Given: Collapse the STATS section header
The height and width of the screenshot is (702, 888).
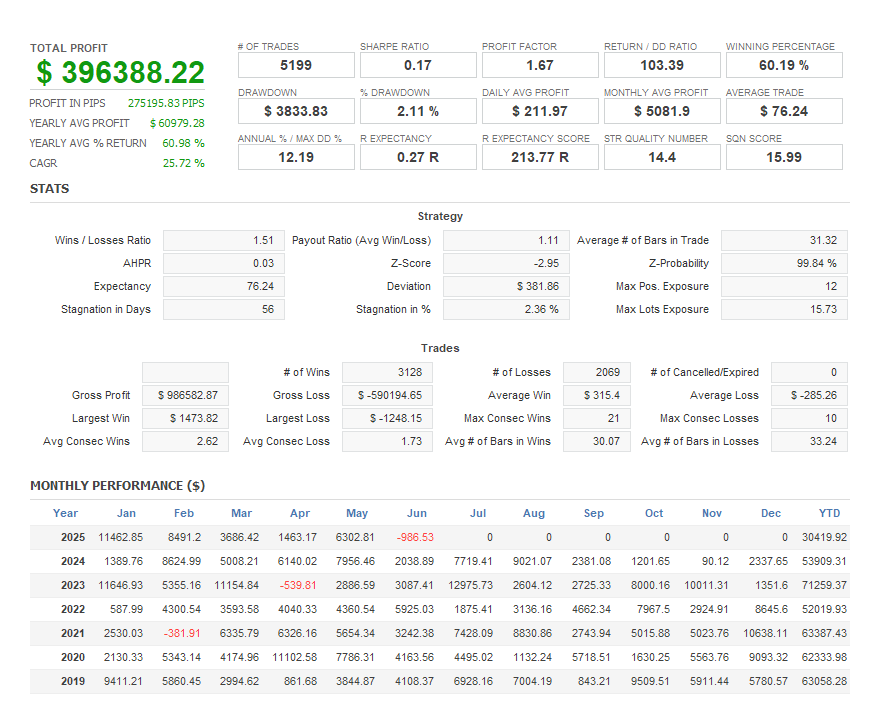Looking at the screenshot, I should click(x=51, y=188).
